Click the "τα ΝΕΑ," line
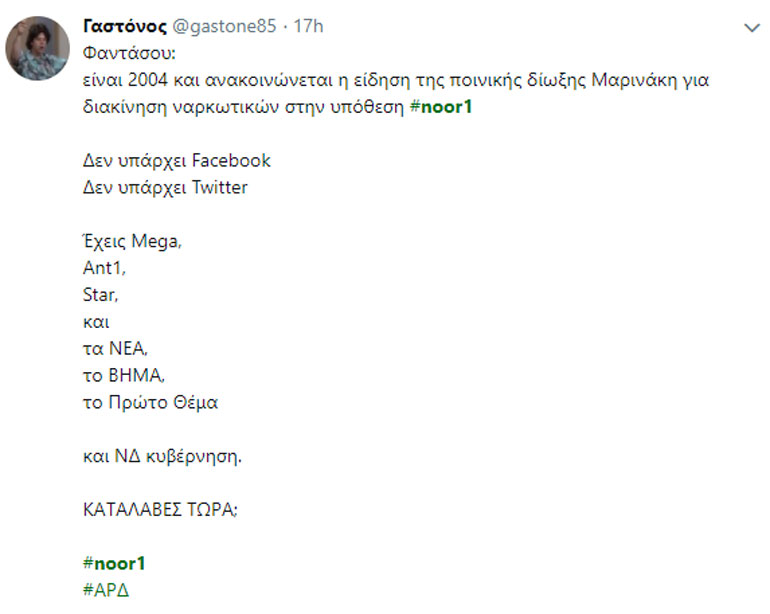The height and width of the screenshot is (614, 770). [115, 348]
